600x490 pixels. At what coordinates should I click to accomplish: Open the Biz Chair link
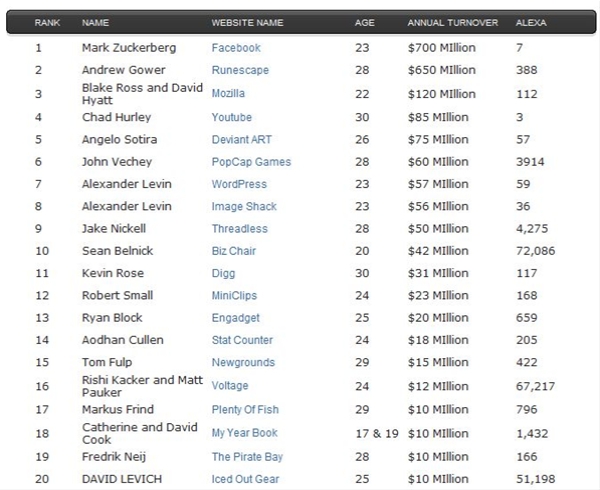pos(234,251)
